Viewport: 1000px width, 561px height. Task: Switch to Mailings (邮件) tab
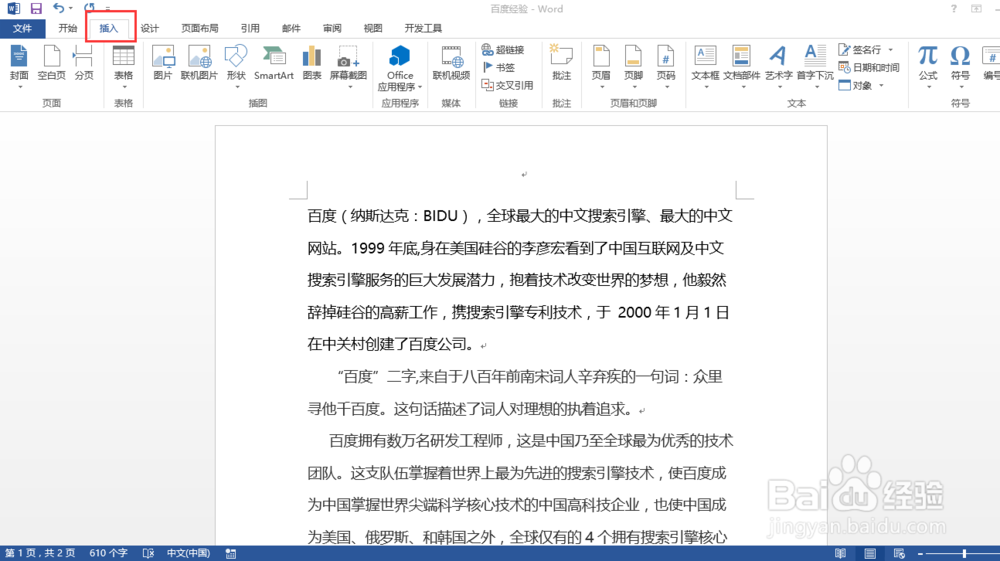tap(291, 29)
